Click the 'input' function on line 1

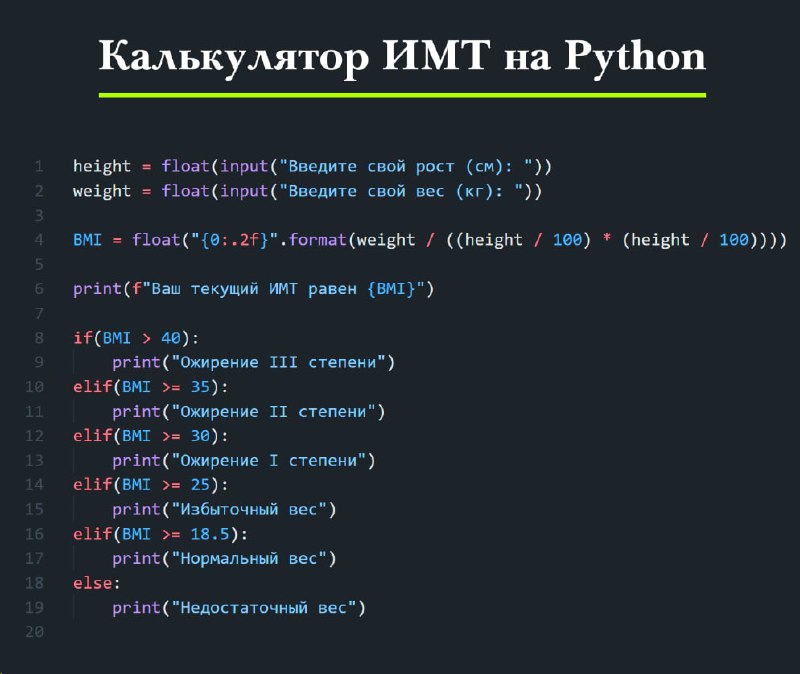(x=244, y=166)
